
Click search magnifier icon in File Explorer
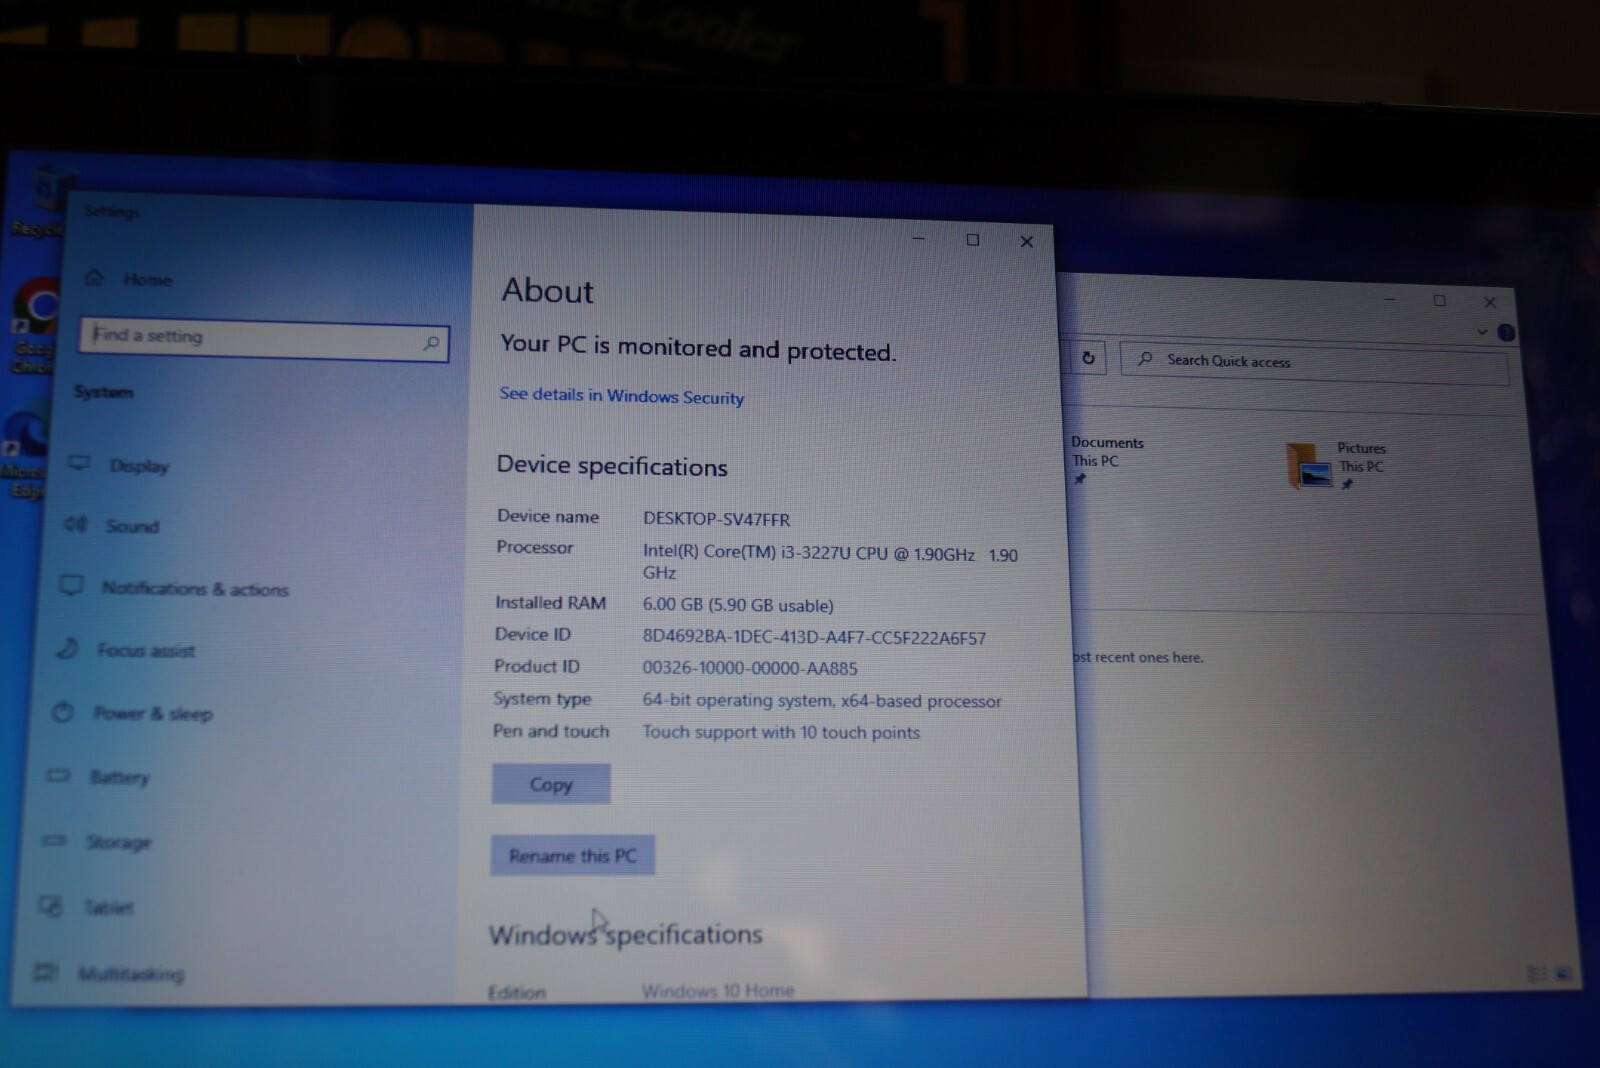pos(1145,358)
